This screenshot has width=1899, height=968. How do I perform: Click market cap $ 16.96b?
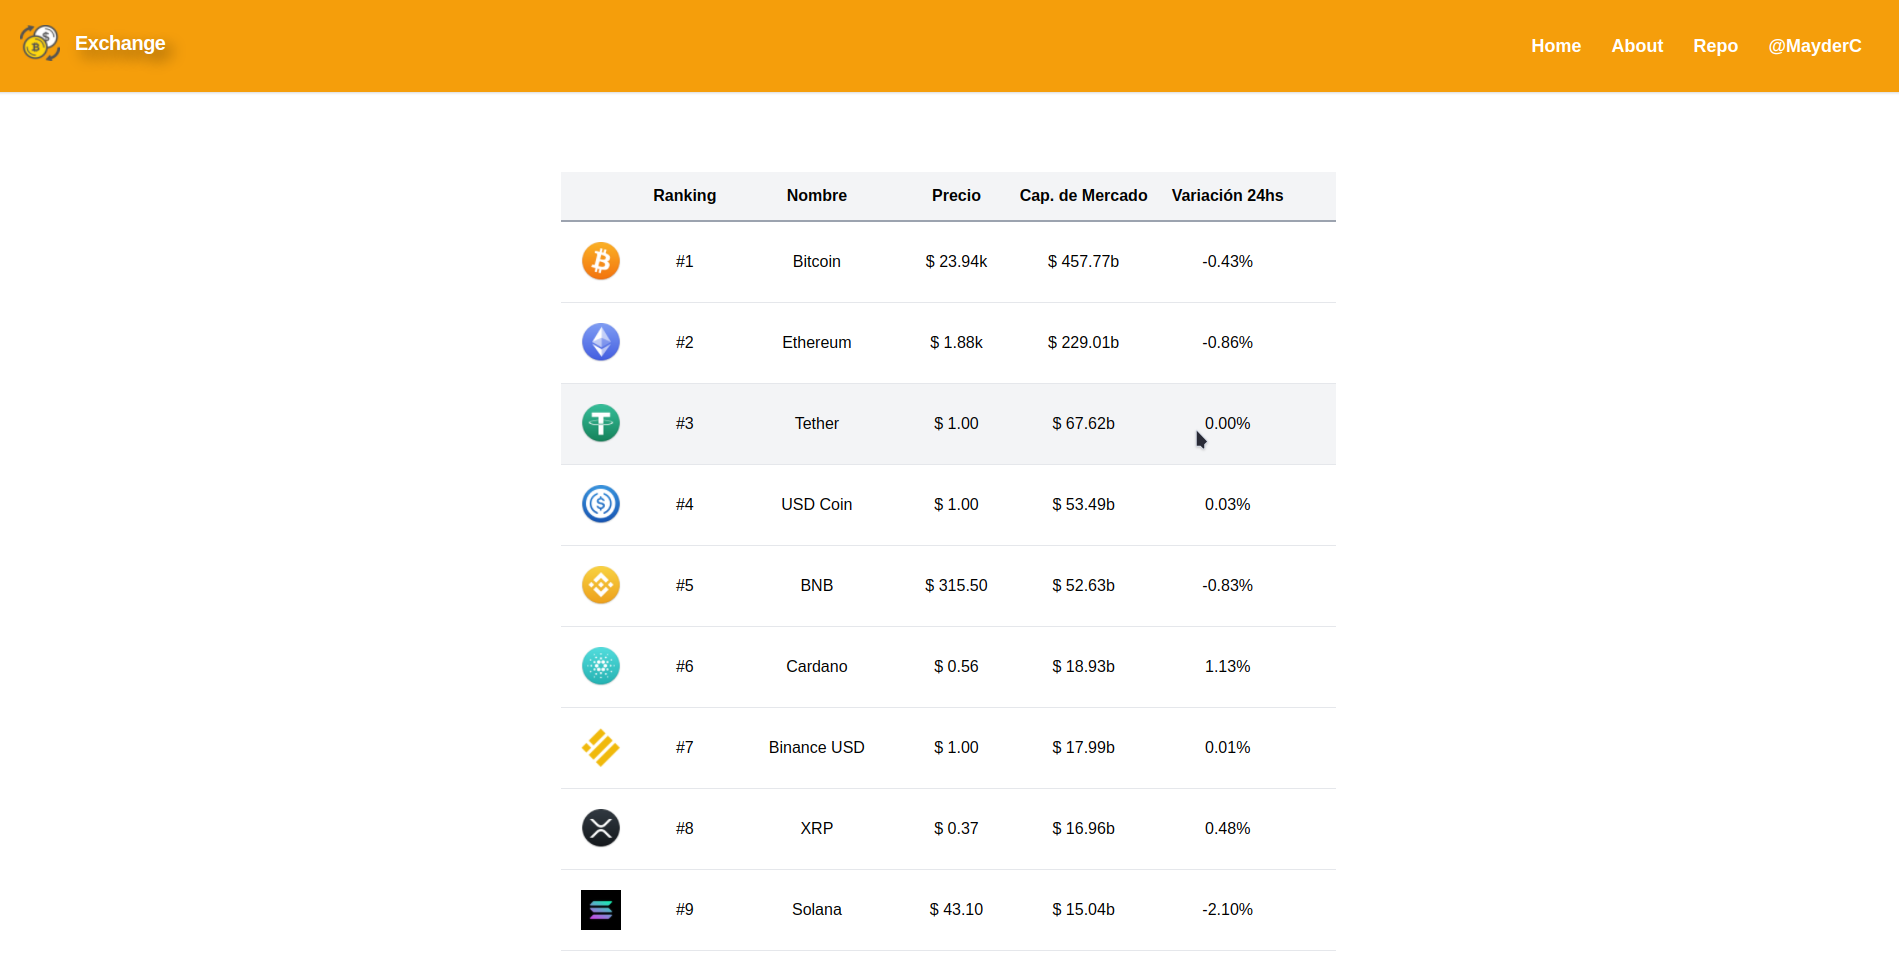[1083, 828]
